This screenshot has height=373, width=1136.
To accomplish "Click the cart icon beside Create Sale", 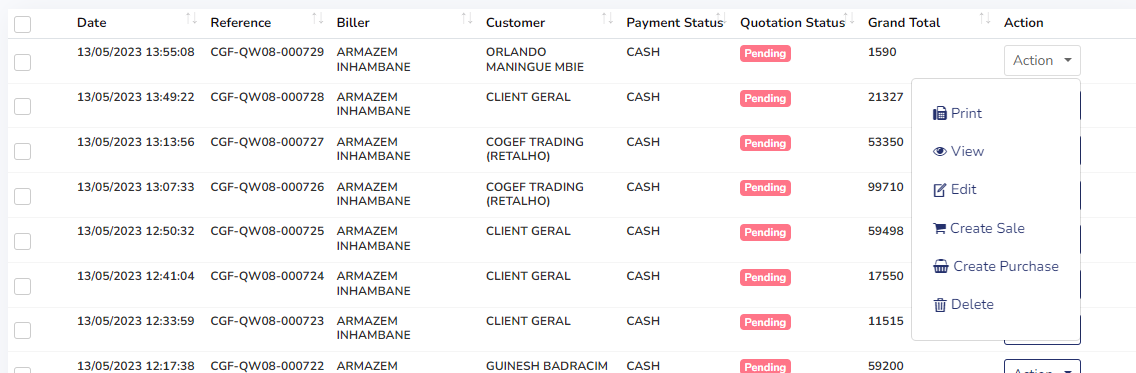I will tap(940, 228).
